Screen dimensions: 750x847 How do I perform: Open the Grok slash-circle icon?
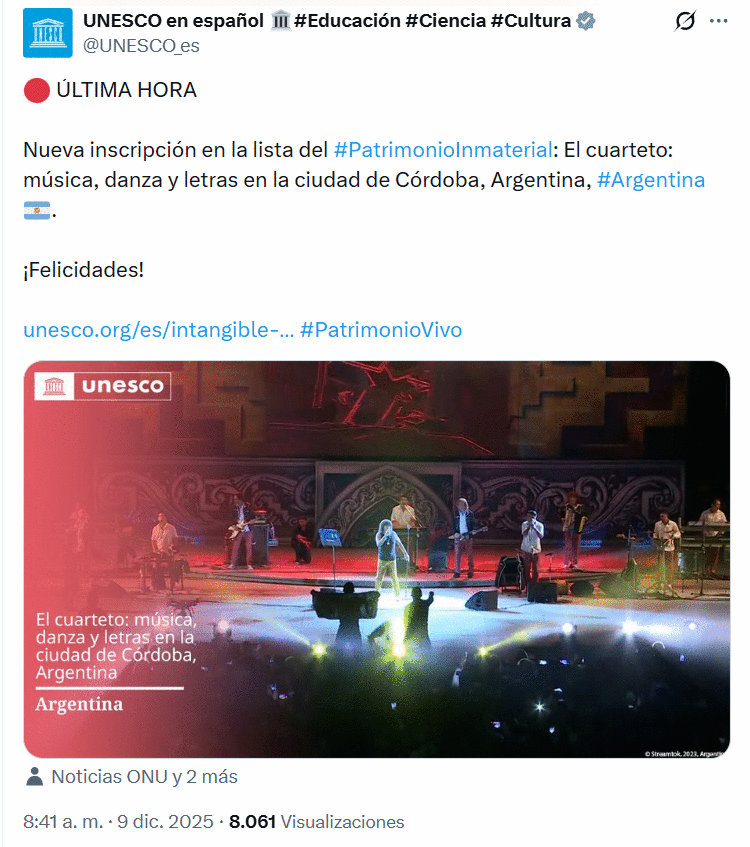685,21
